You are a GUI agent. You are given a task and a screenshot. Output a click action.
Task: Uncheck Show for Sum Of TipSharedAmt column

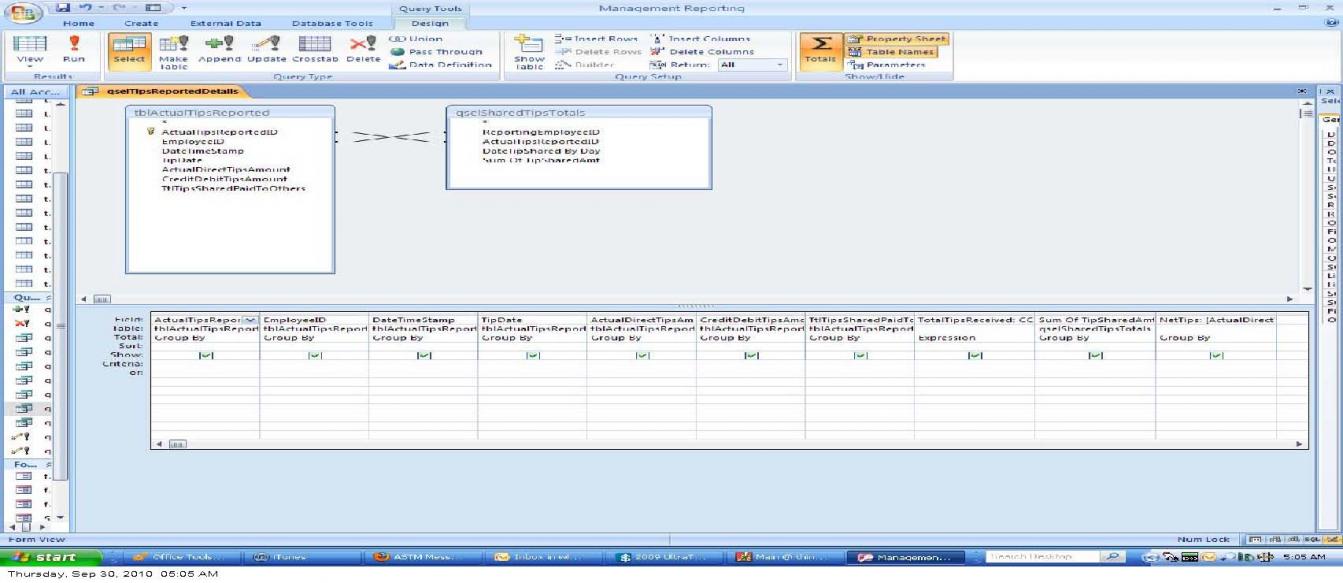[1095, 355]
